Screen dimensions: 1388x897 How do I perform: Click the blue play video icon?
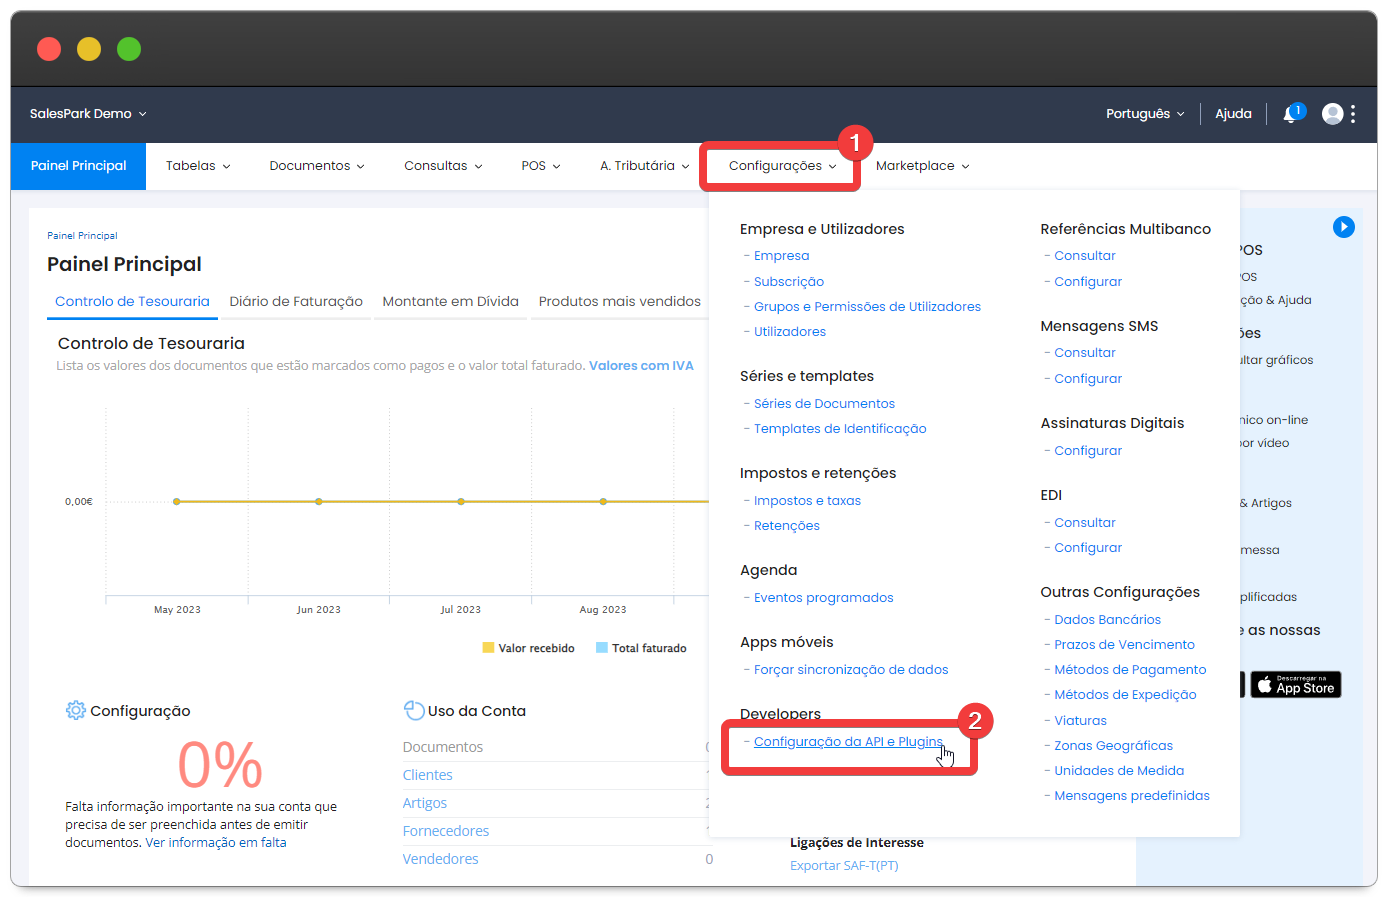click(1343, 227)
